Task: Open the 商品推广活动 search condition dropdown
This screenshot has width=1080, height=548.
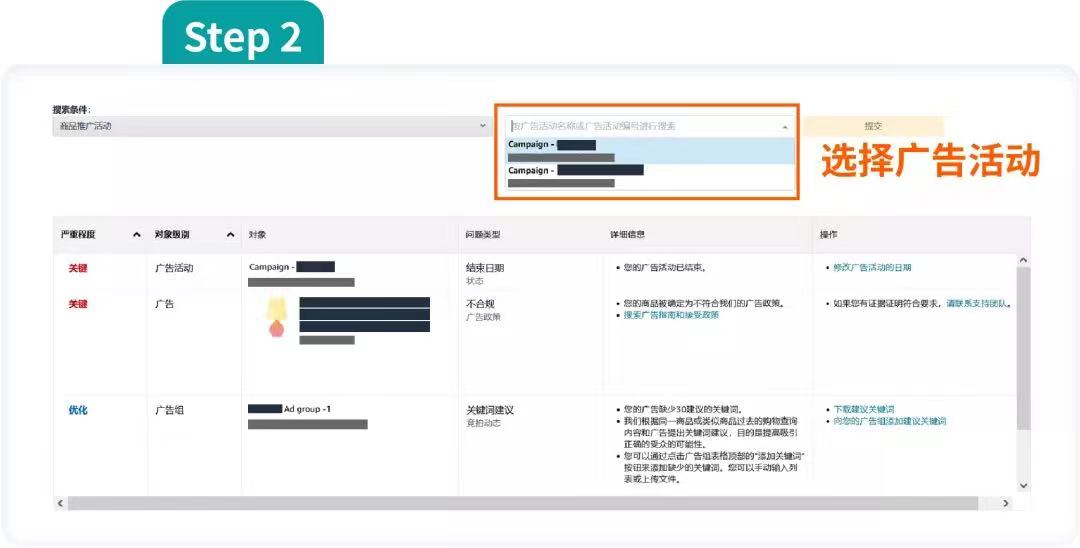Action: click(x=270, y=127)
